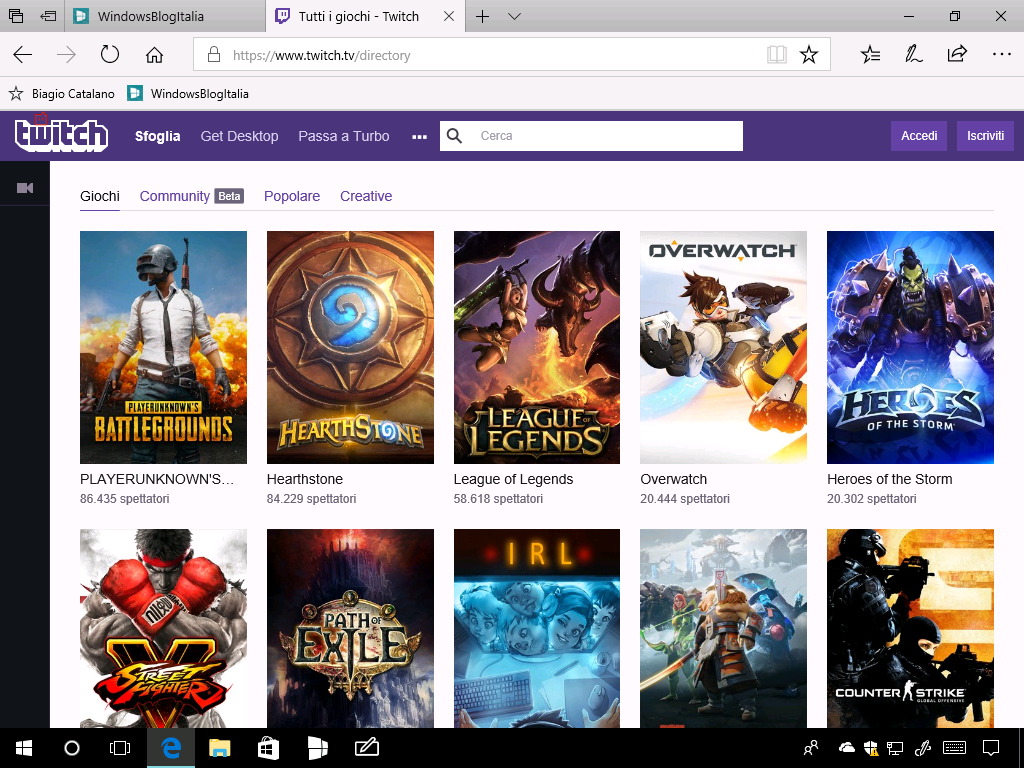The width and height of the screenshot is (1024, 768).
Task: Open Hearthstone cover art
Action: pos(350,347)
